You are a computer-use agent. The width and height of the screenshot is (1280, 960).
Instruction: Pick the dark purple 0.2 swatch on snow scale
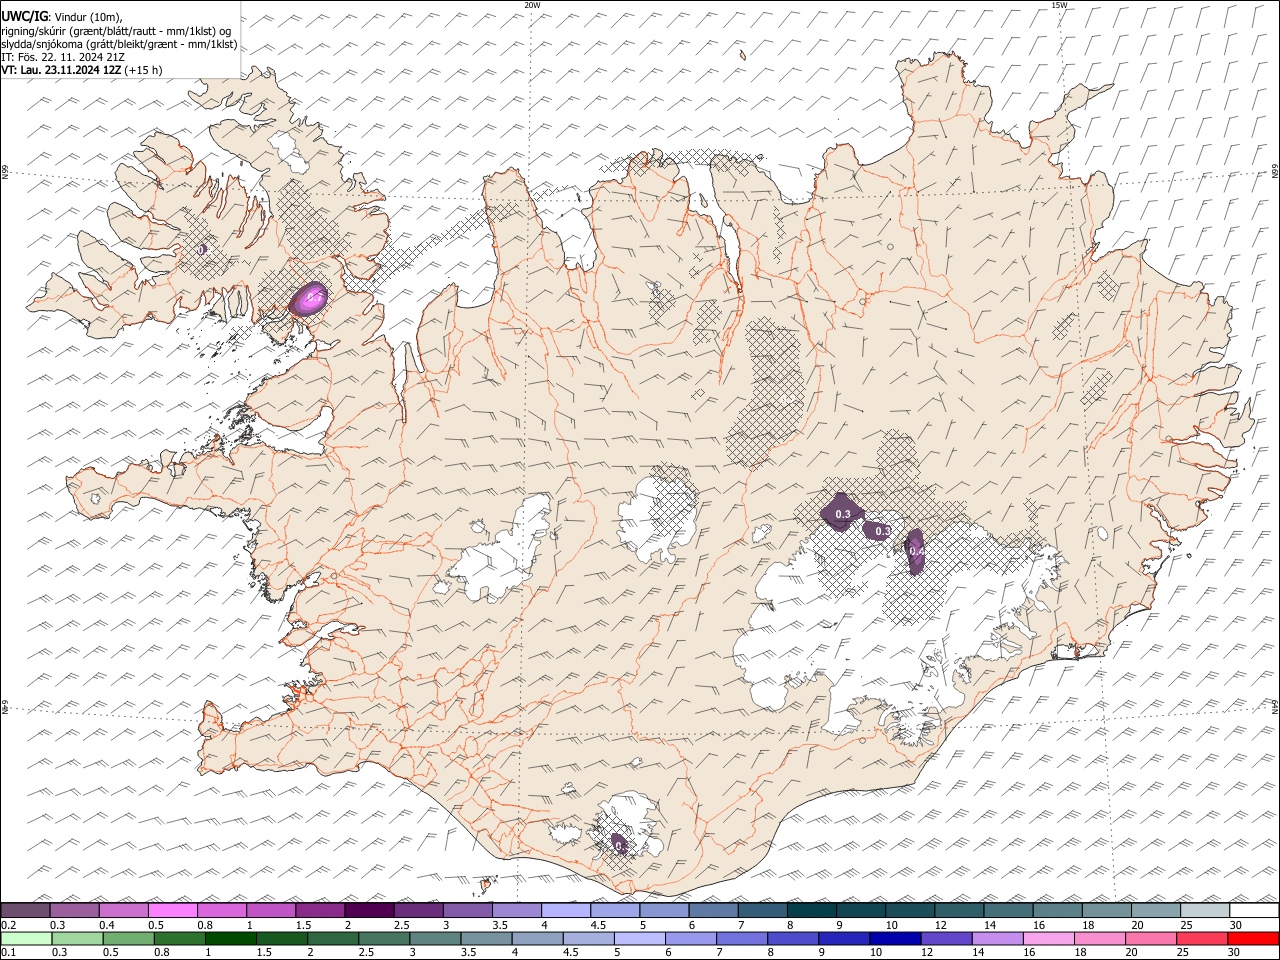click(x=26, y=910)
